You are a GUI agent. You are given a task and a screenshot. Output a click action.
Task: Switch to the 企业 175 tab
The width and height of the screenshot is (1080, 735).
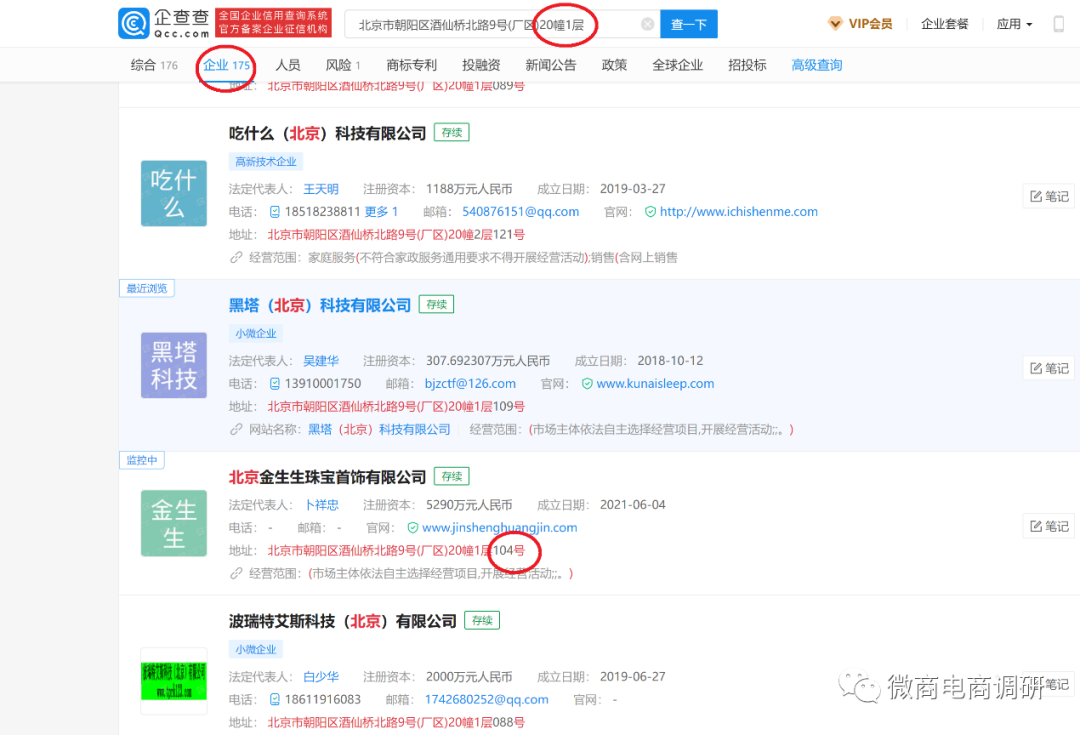(225, 64)
